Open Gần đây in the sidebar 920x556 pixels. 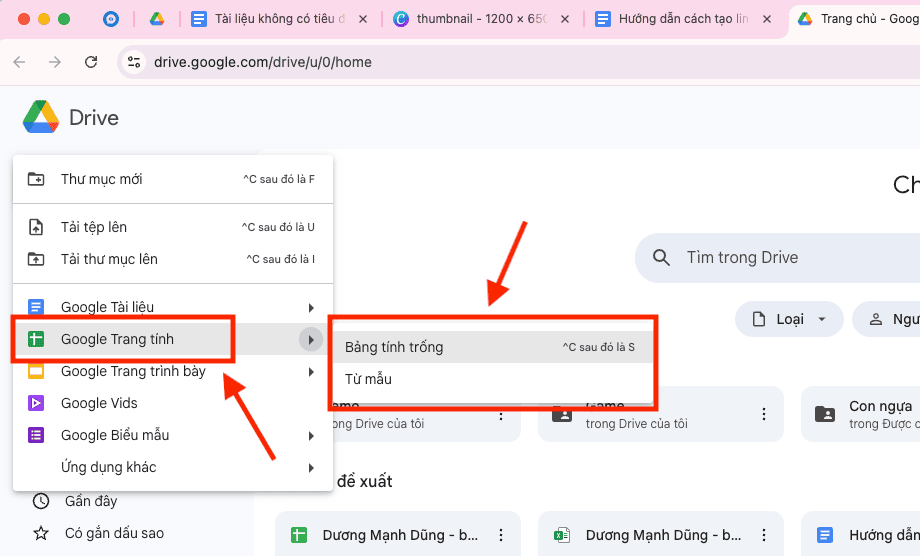click(x=91, y=501)
